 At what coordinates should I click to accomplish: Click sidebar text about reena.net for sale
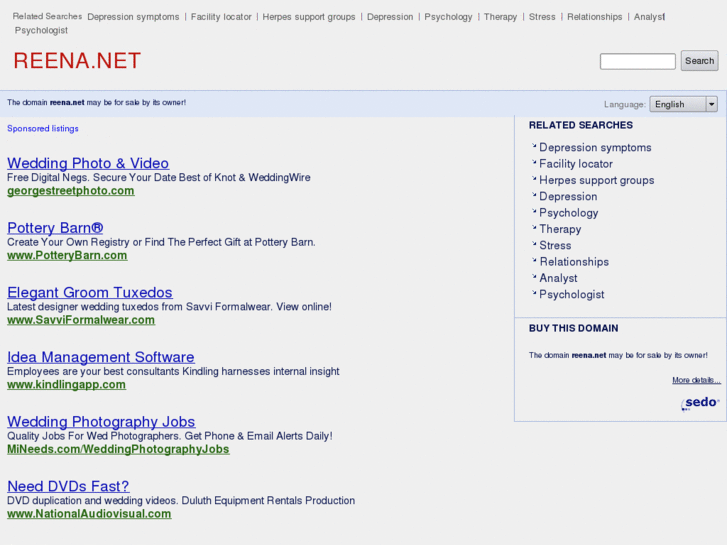[x=618, y=355]
